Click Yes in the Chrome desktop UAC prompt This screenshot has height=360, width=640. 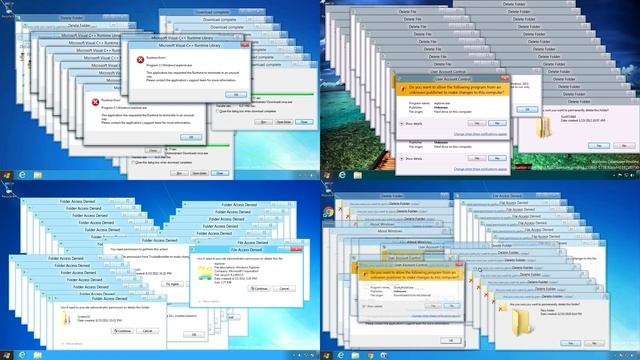click(433, 306)
